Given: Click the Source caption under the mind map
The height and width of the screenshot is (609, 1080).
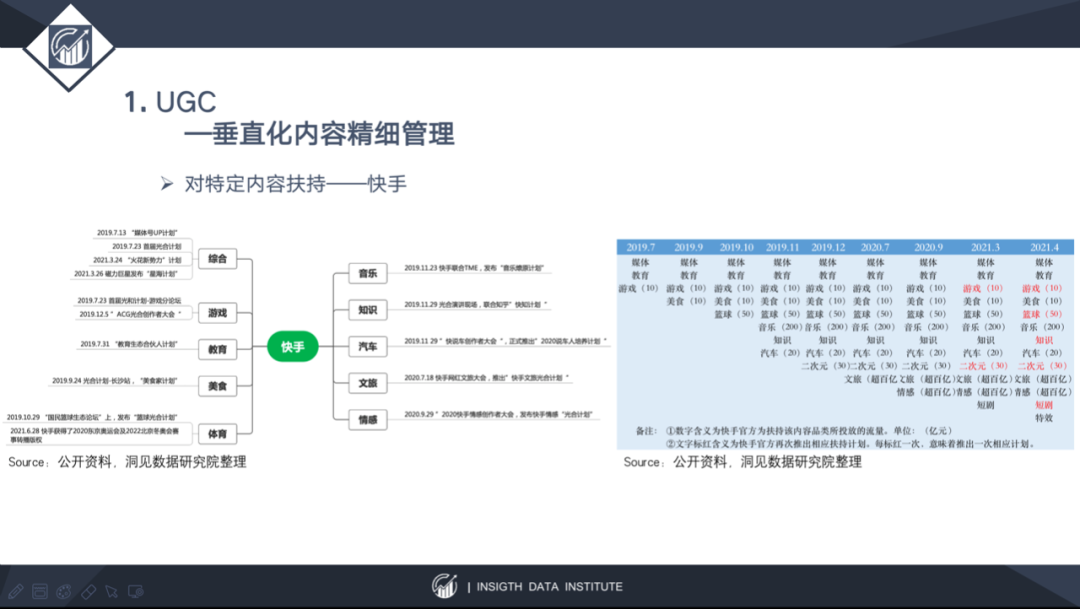Looking at the screenshot, I should 127,462.
